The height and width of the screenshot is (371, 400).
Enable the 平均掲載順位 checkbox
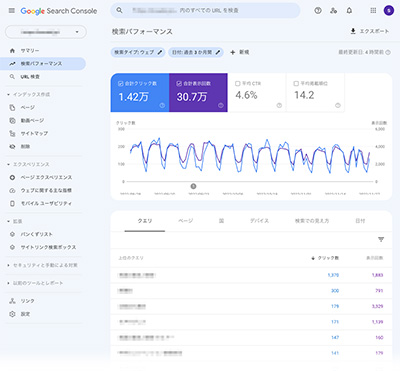(x=296, y=83)
